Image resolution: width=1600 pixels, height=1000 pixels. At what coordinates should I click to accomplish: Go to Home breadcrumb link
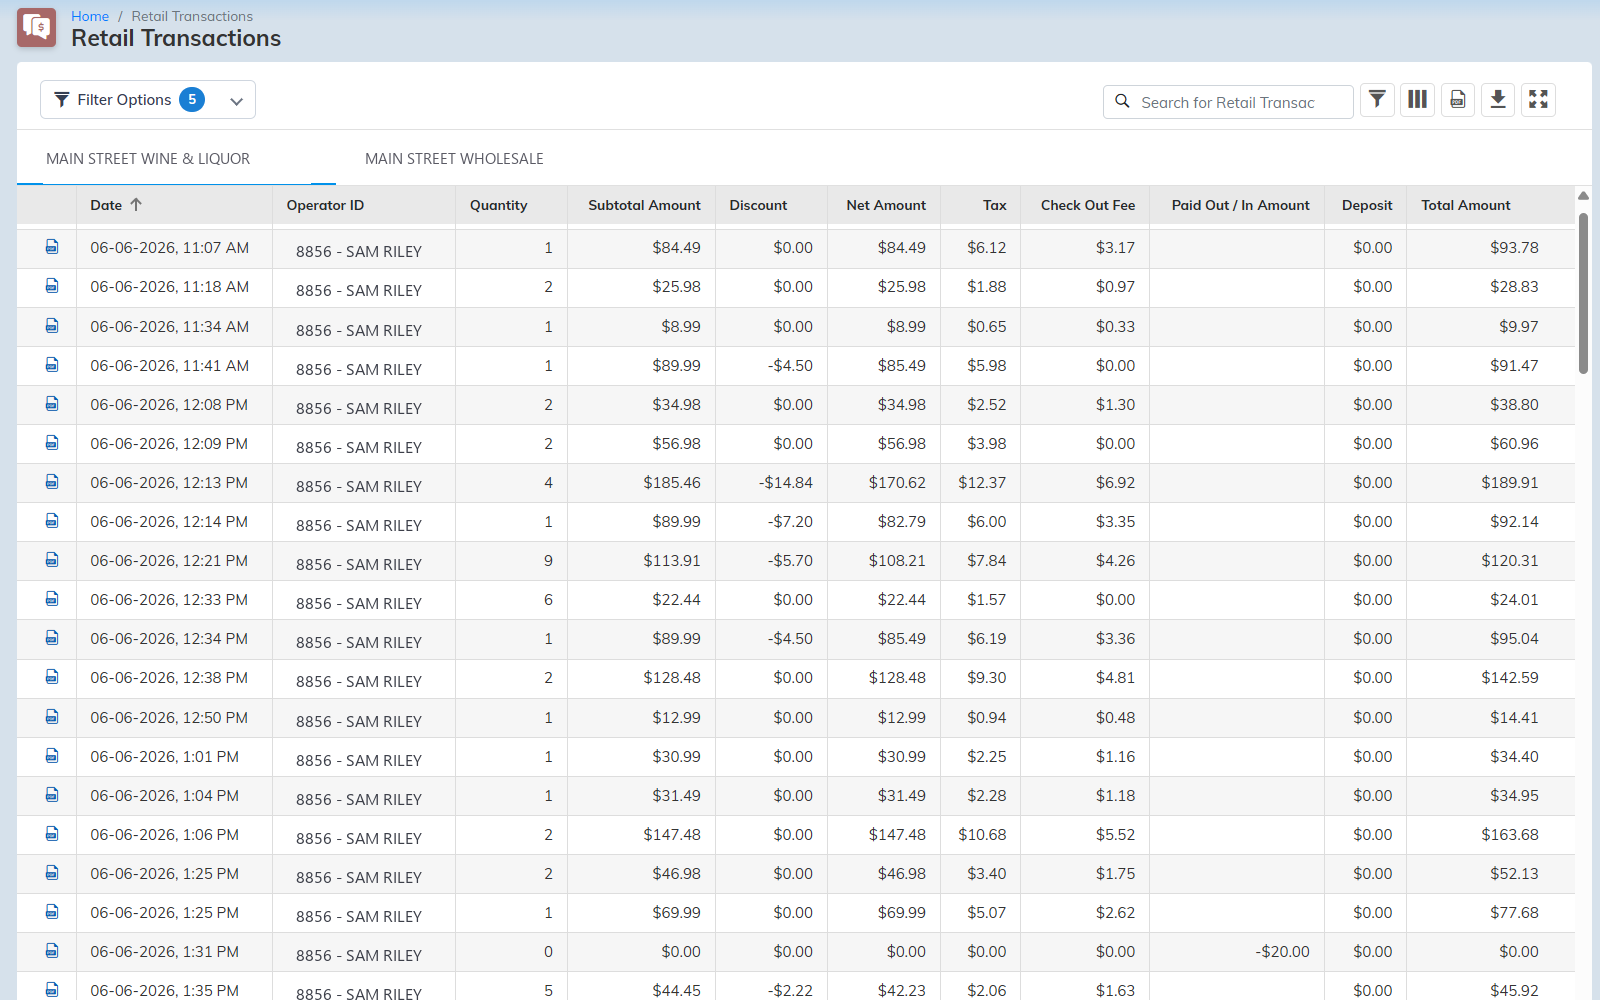pos(90,16)
